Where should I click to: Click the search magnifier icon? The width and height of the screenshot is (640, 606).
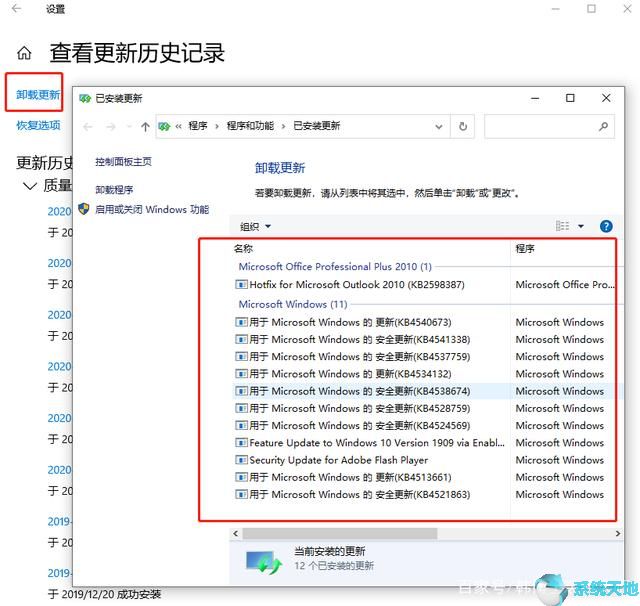[603, 127]
